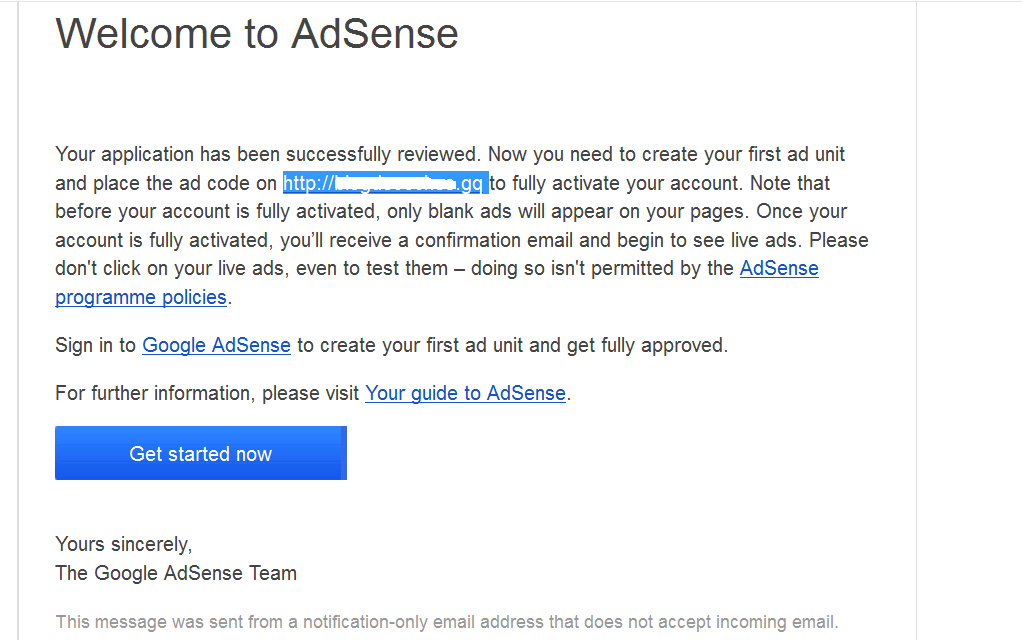Viewport: 1022px width, 640px height.
Task: Click The Google AdSense Team signature
Action: (x=176, y=573)
